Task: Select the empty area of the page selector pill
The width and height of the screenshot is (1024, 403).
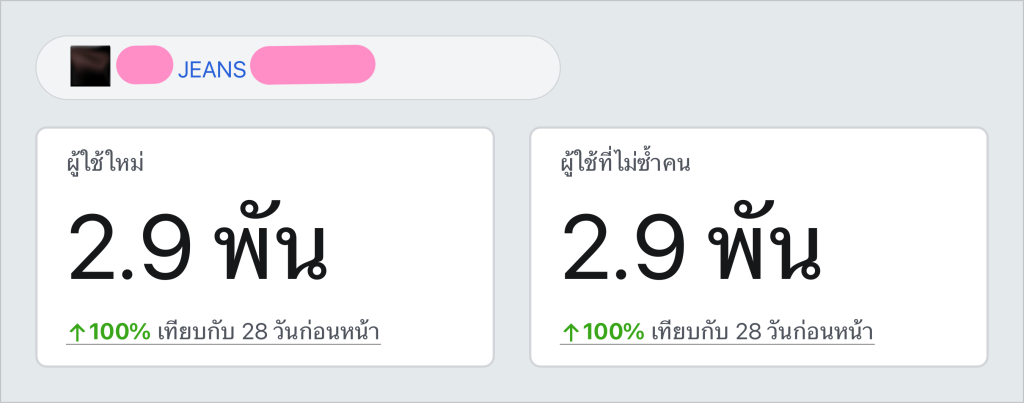Action: pos(467,67)
